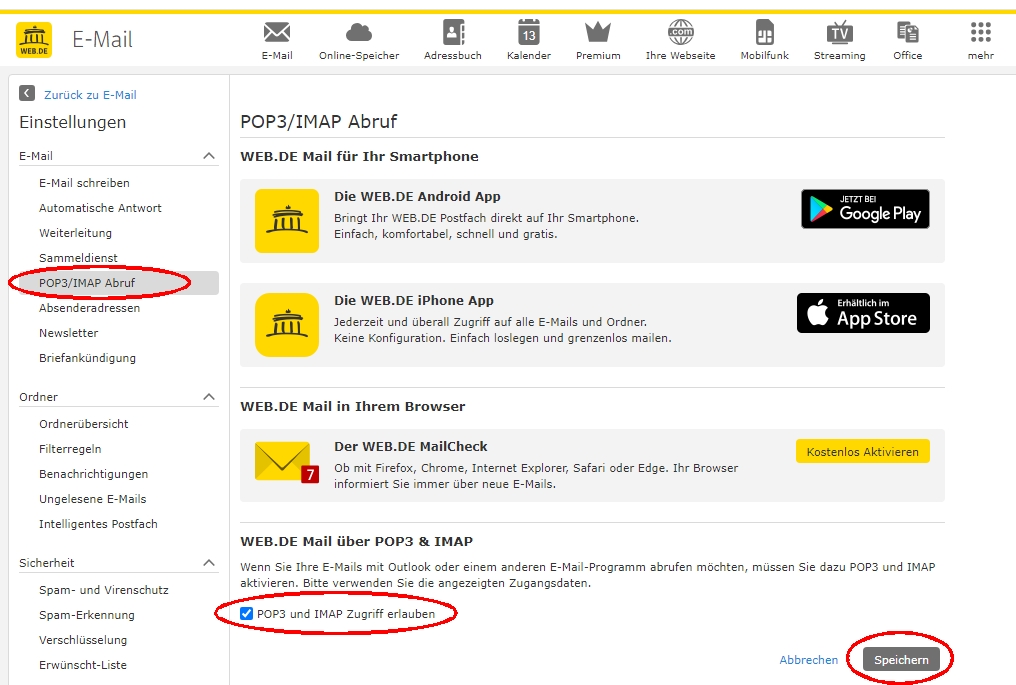This screenshot has width=1016, height=685.
Task: Activate MailCheck via Kostenlos Aktivieren
Action: (862, 451)
